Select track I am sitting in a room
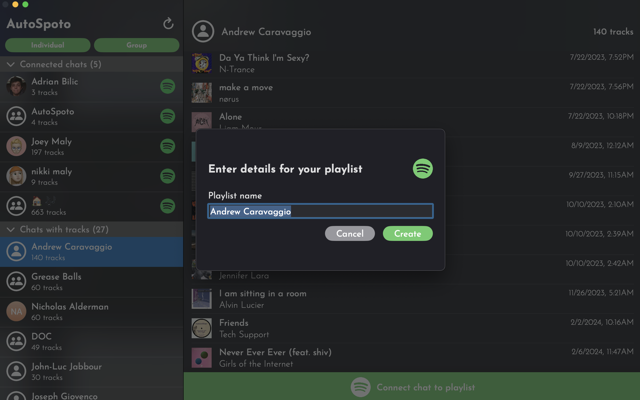 pyautogui.click(x=263, y=293)
